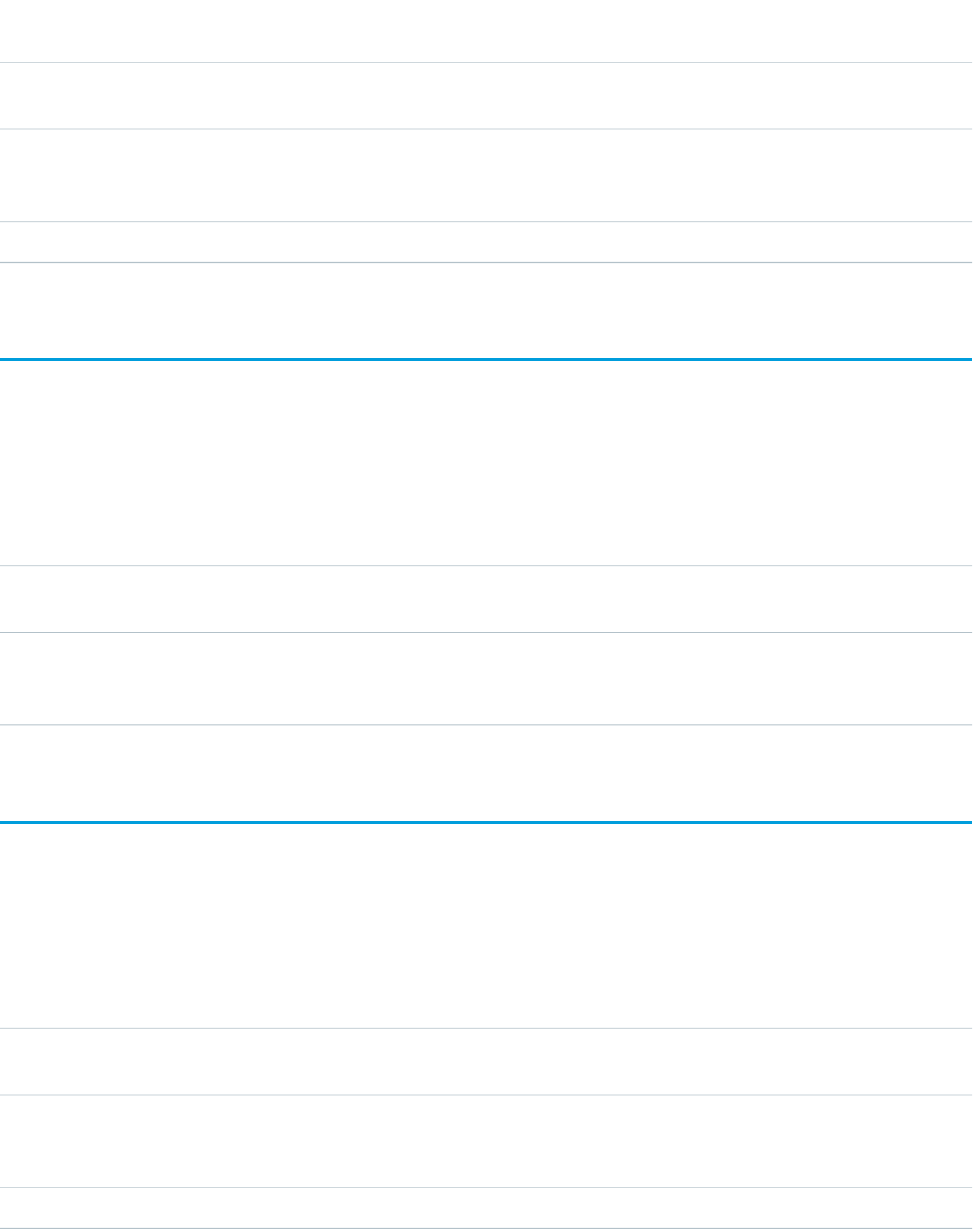Screen dimensions: 973x1229
Task: Click the narrow empty row above upper blue line
Action: (486, 242)
